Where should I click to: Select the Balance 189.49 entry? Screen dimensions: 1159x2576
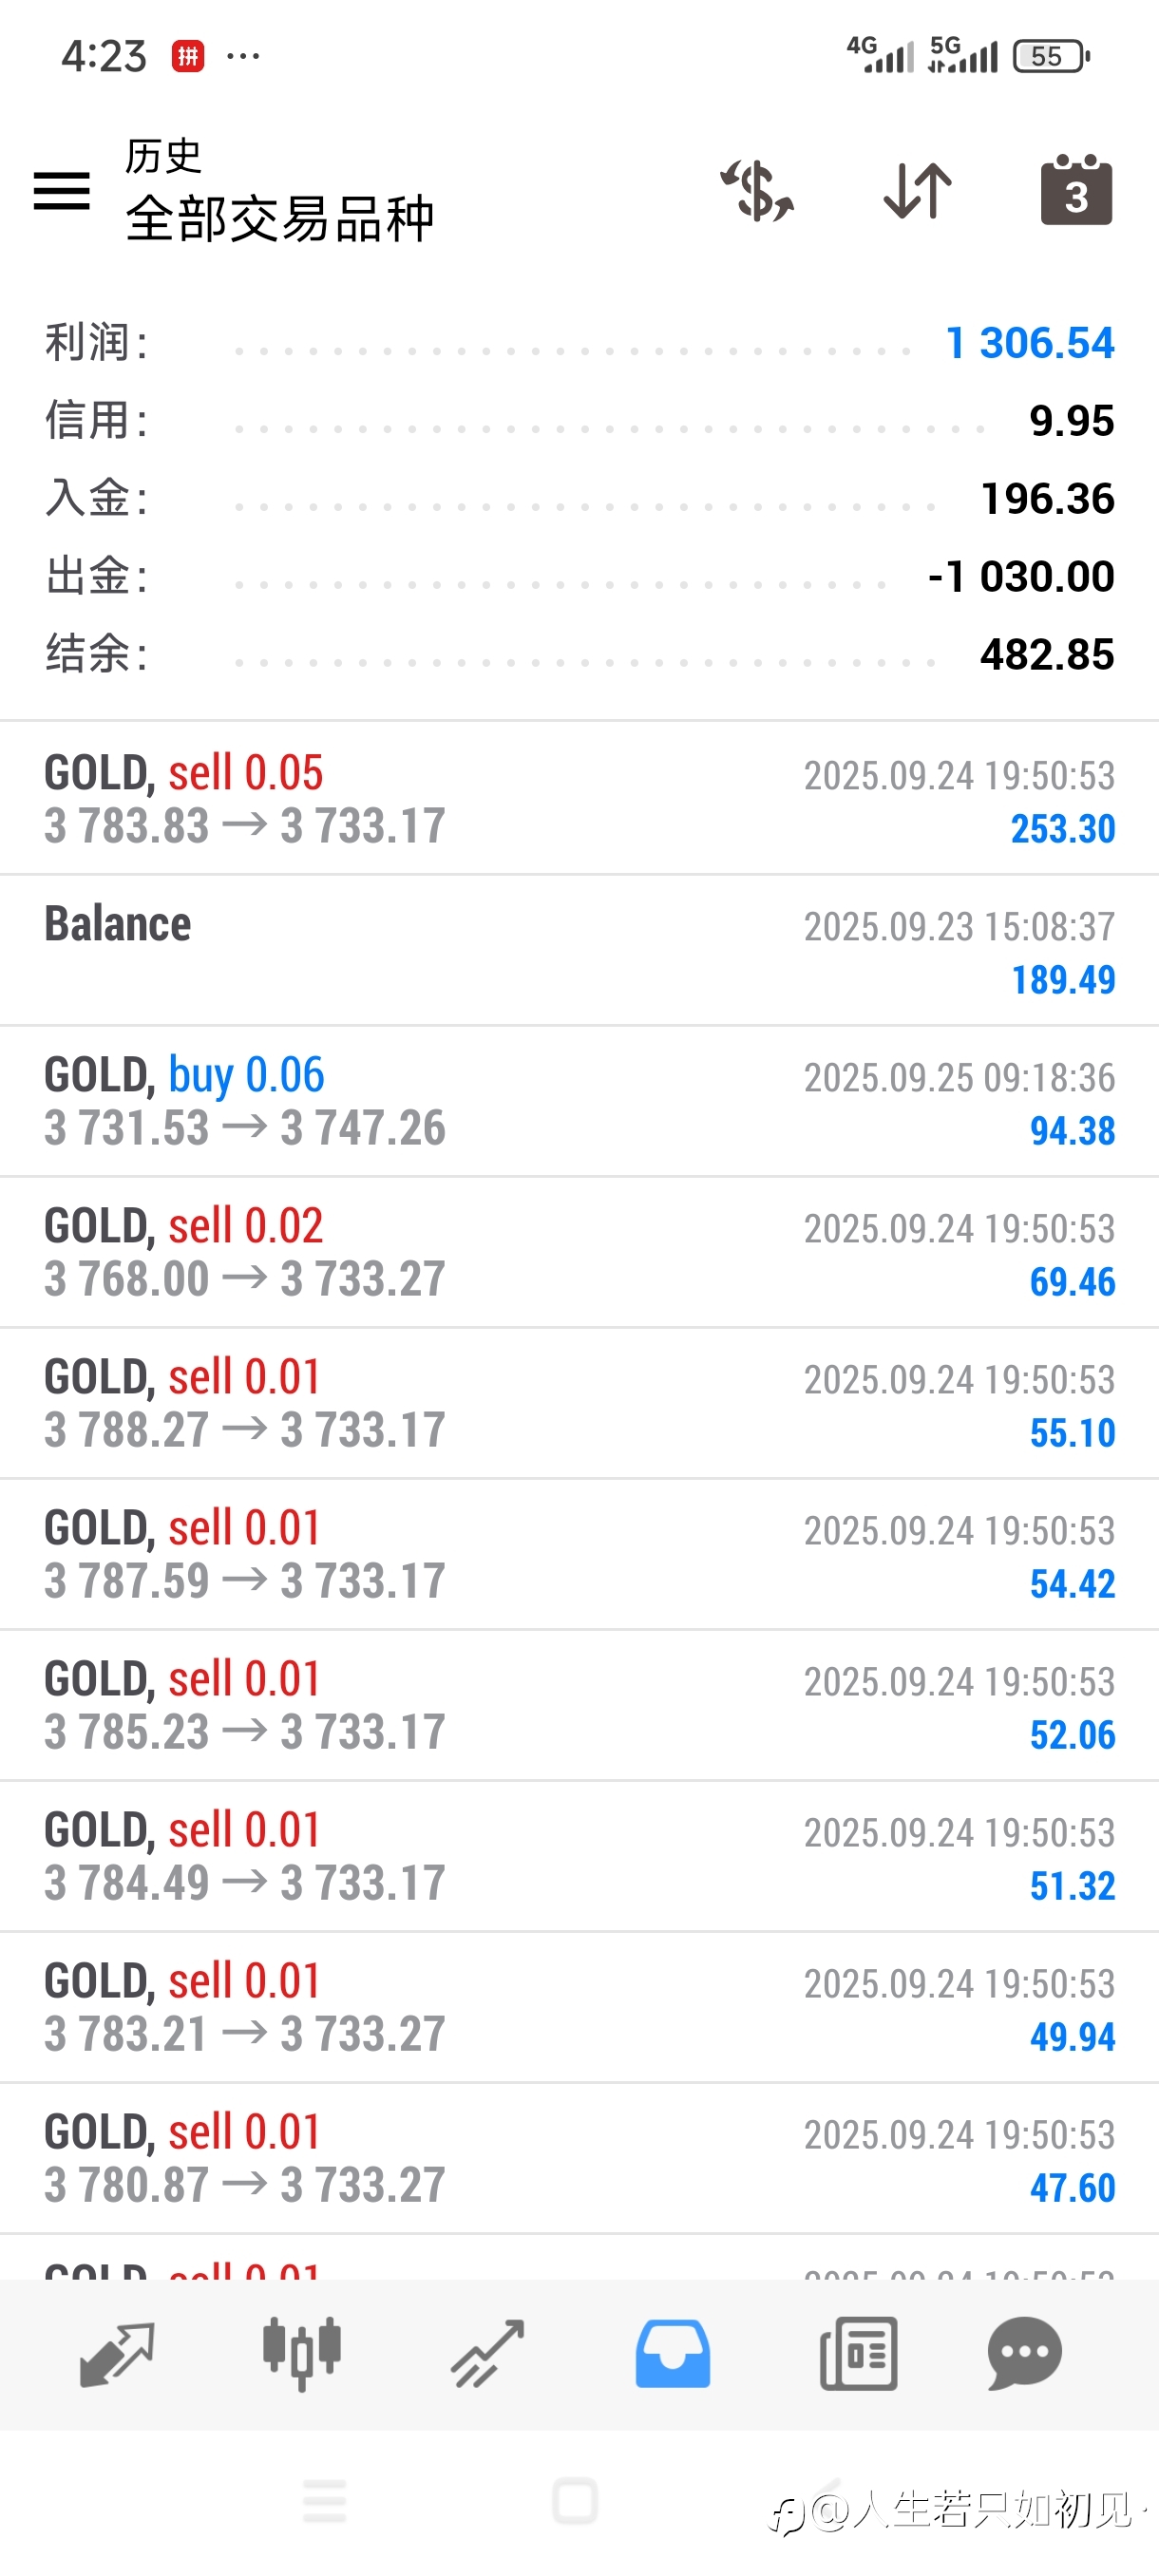tap(579, 950)
